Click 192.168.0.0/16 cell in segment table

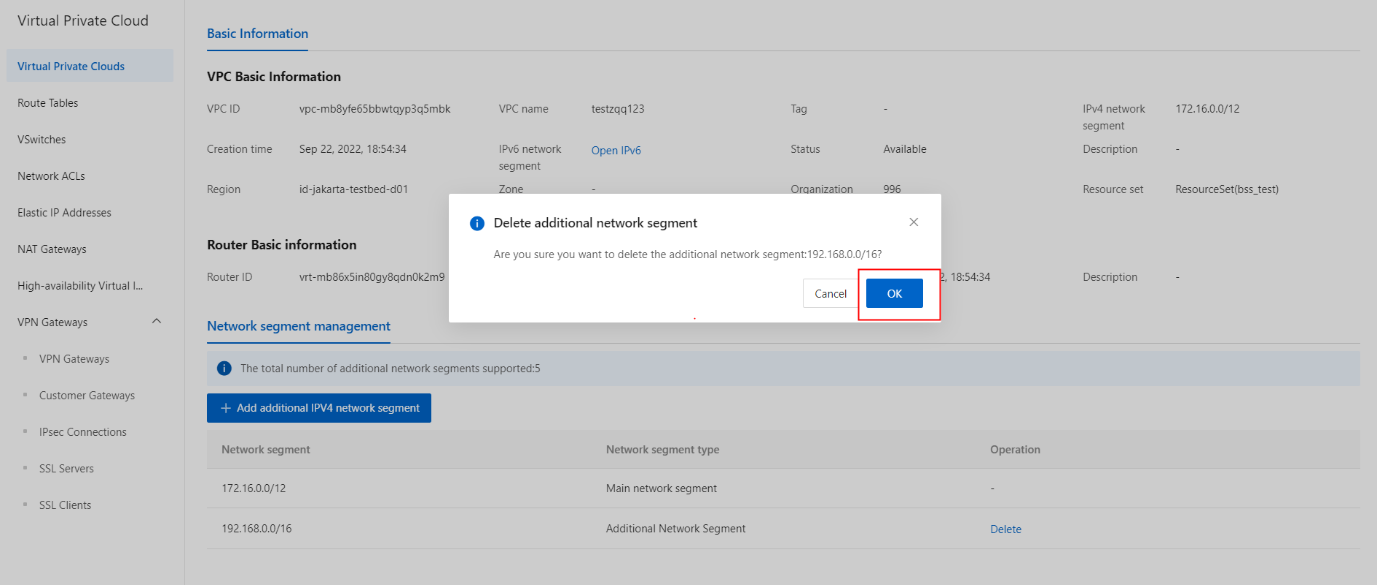[x=257, y=528]
